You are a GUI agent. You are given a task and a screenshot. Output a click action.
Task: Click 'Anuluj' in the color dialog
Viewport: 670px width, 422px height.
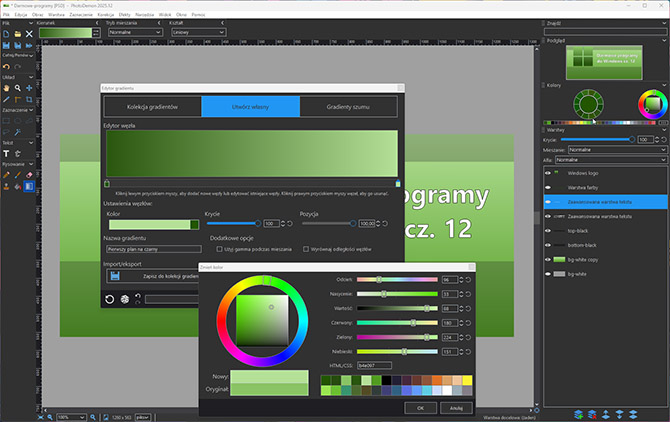point(455,408)
